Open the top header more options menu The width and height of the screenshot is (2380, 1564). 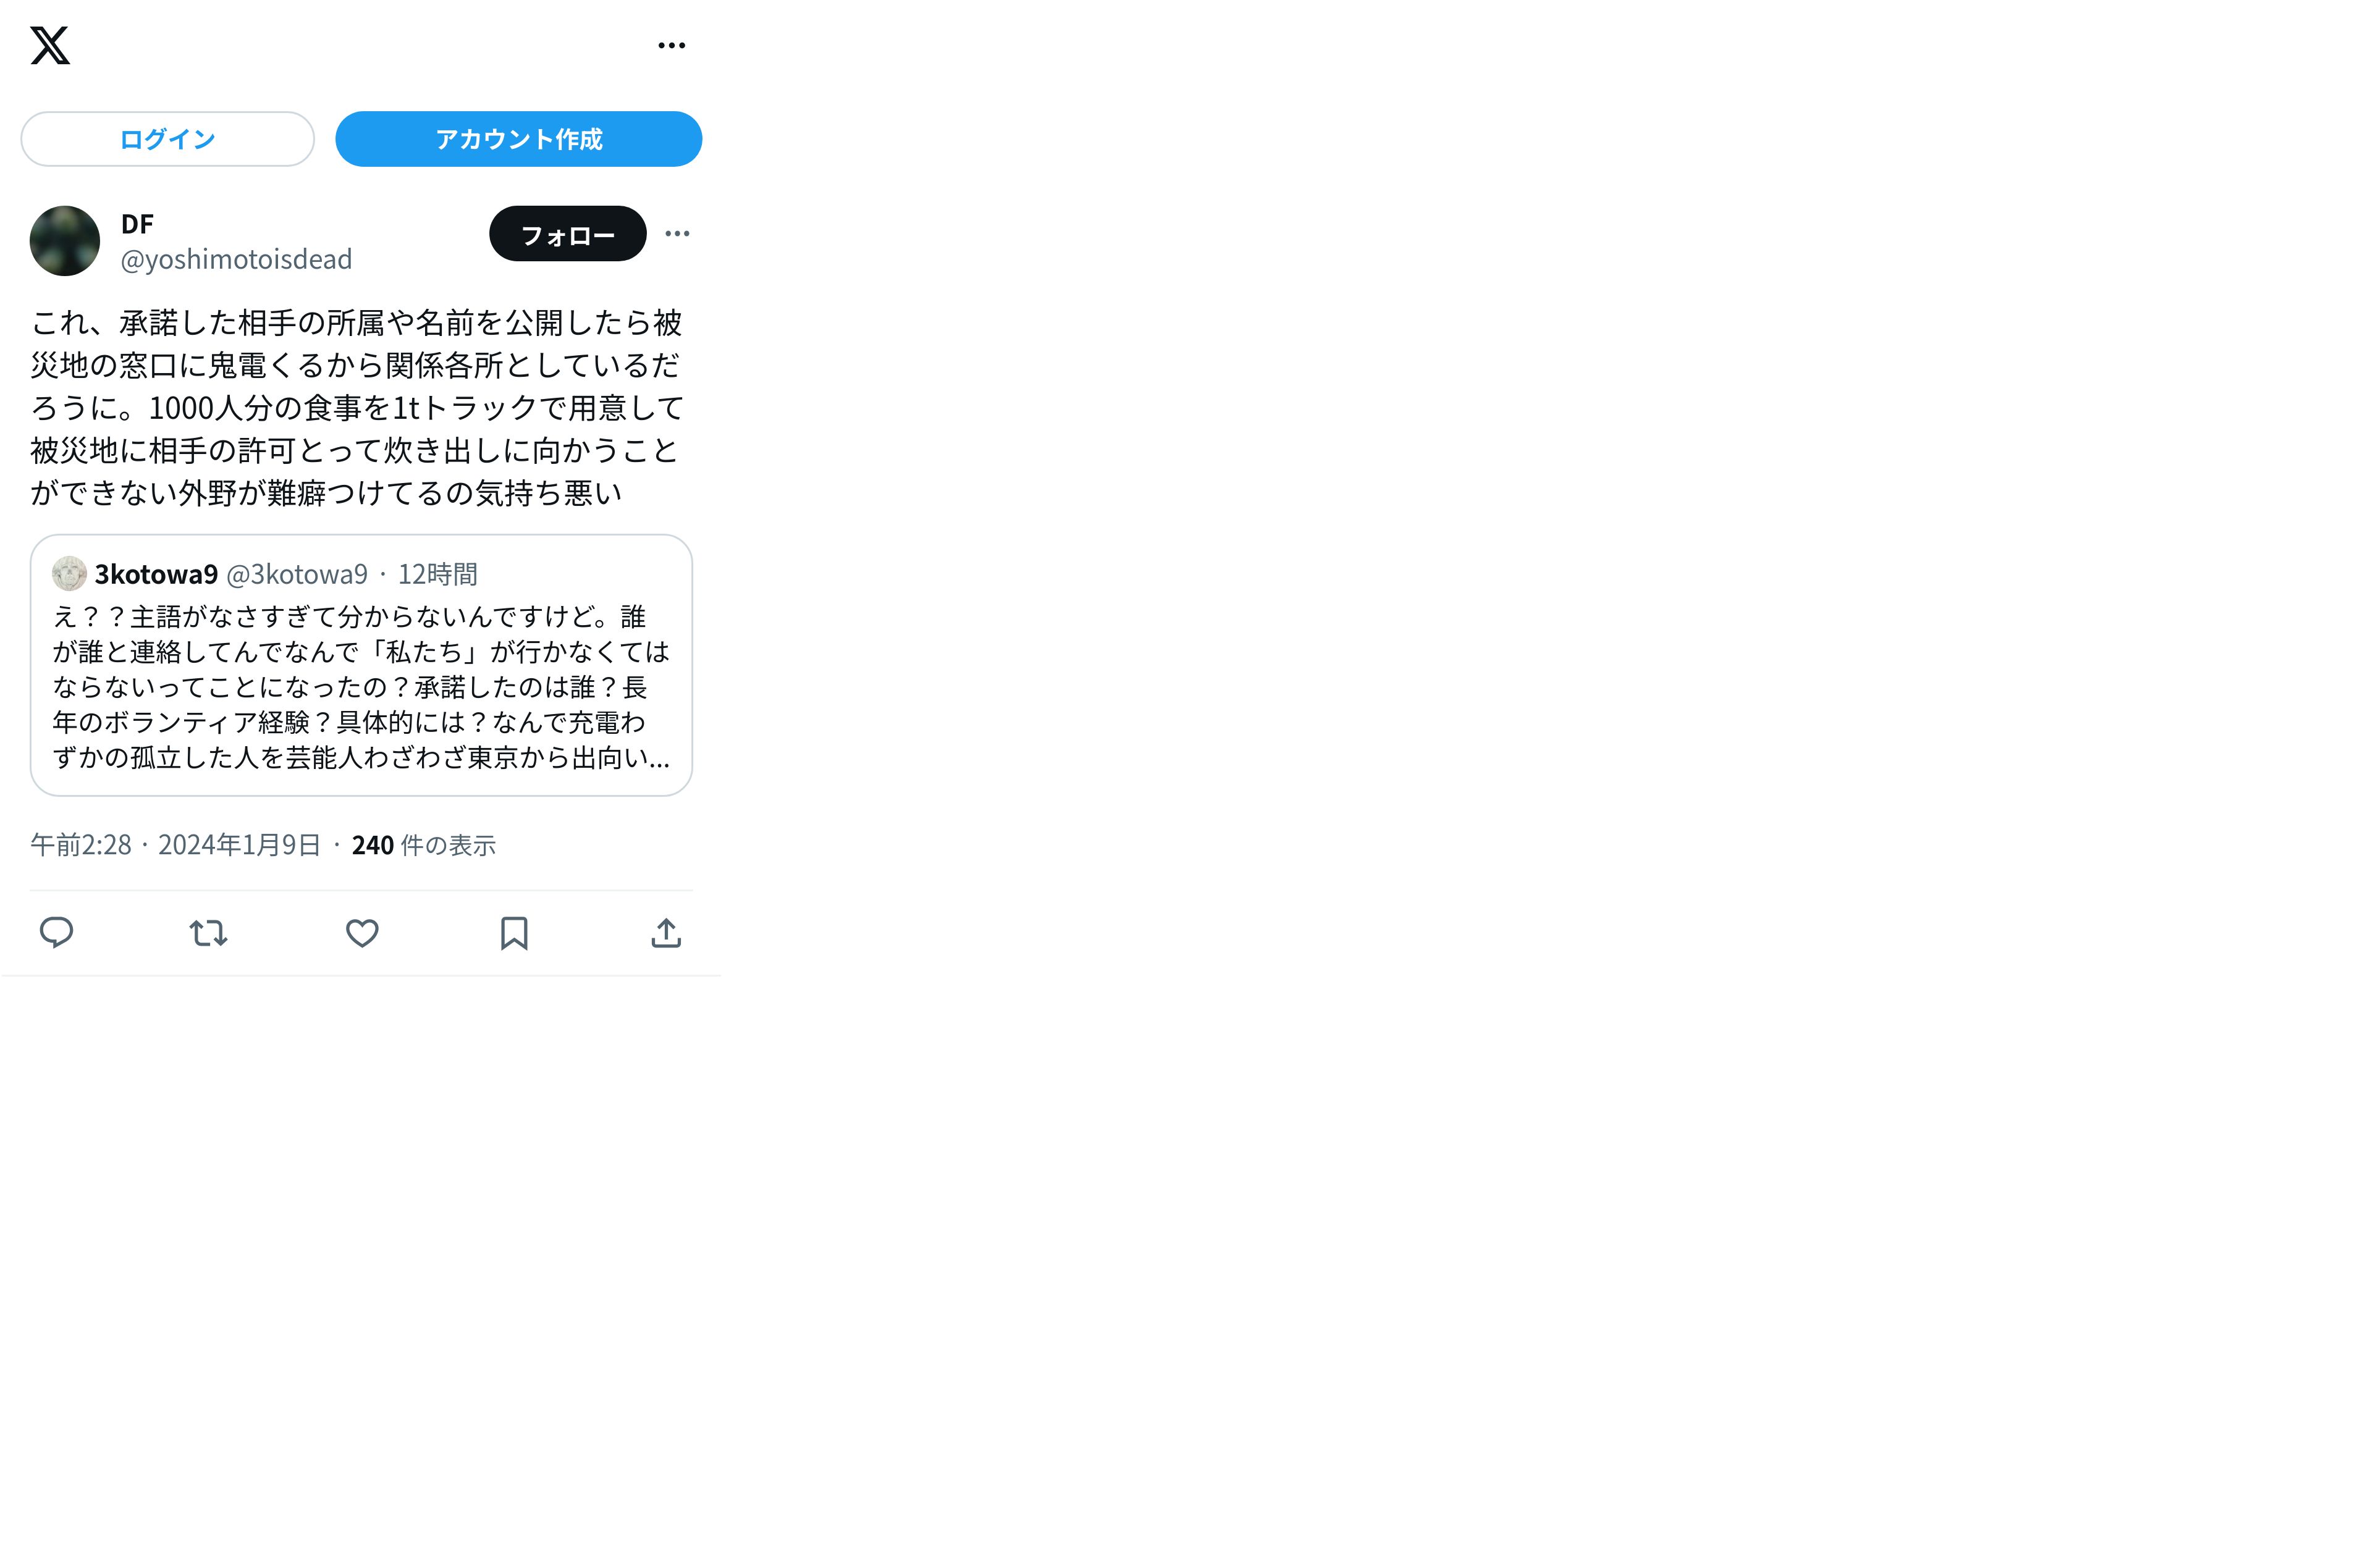click(x=672, y=45)
